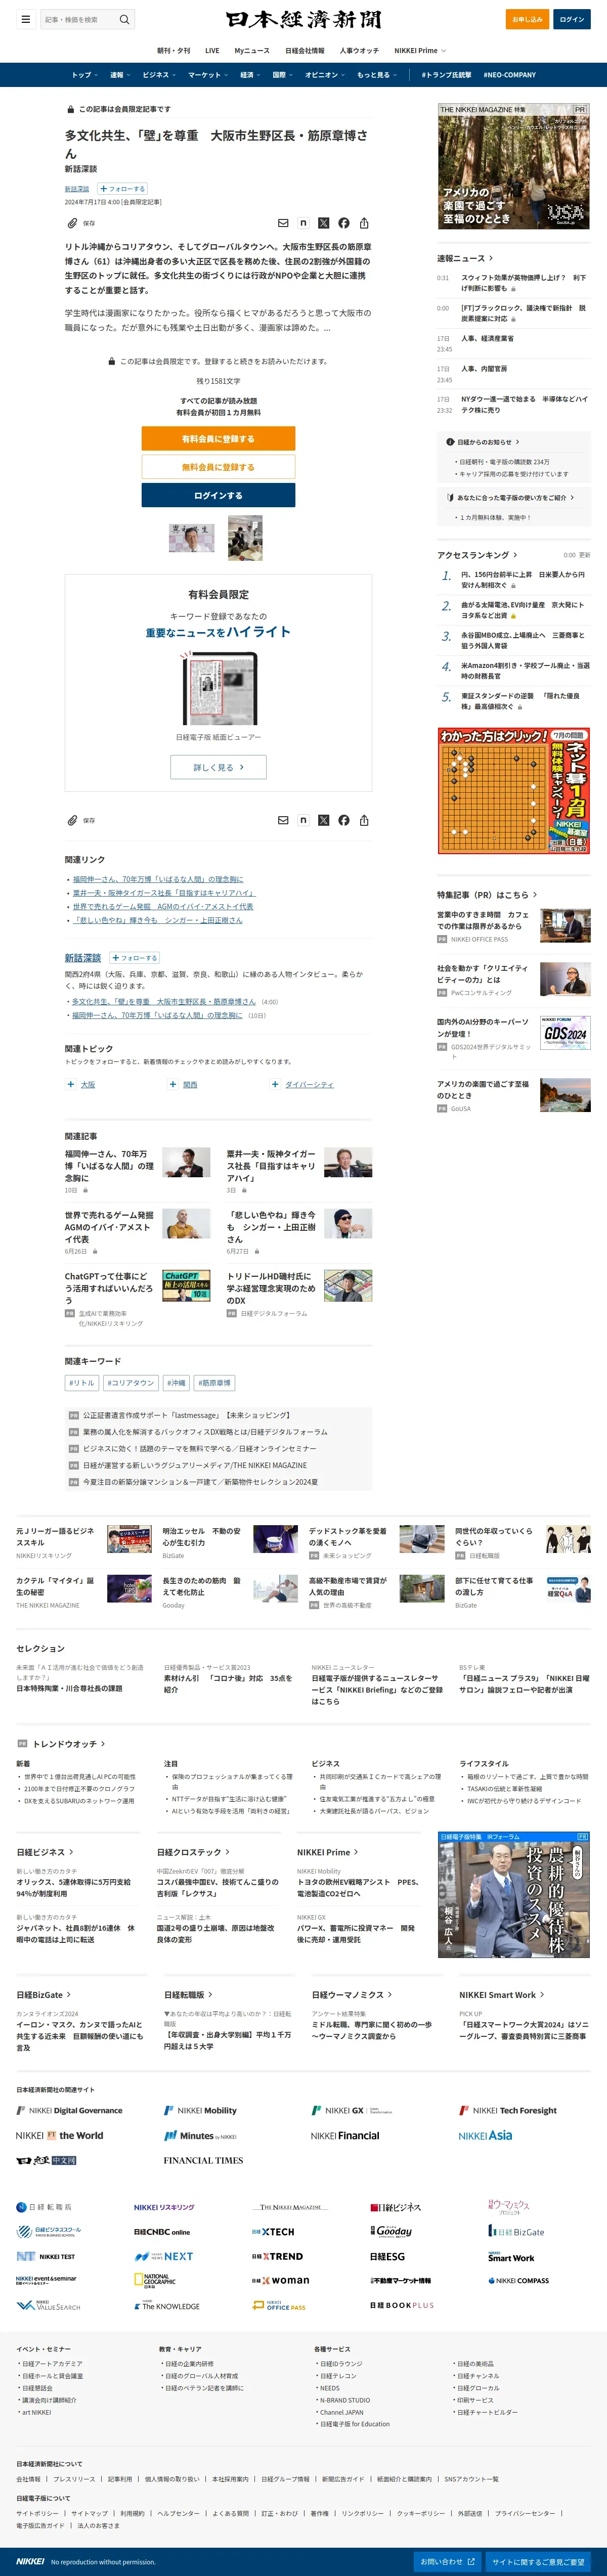
Task: Click 無料会員に登録する outlined button
Action: (218, 467)
